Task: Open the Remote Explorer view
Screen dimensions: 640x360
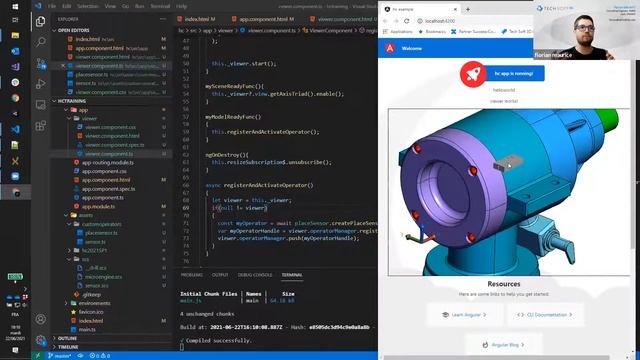Action: (x=40, y=104)
